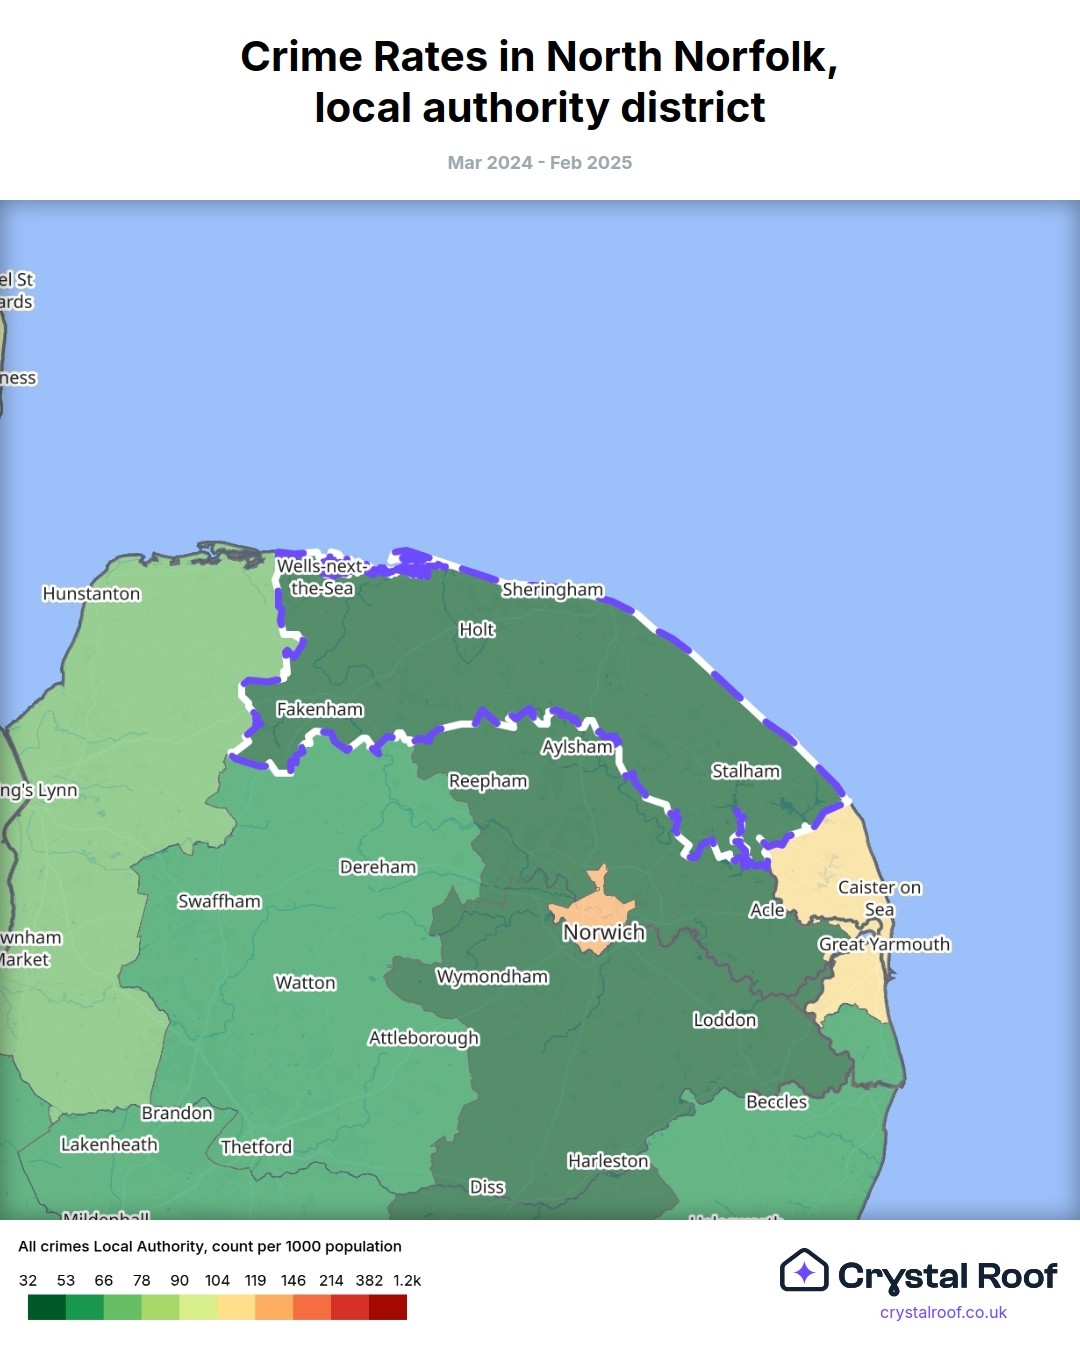
Task: Pick the light orange legend swatch
Action: coord(274,1307)
